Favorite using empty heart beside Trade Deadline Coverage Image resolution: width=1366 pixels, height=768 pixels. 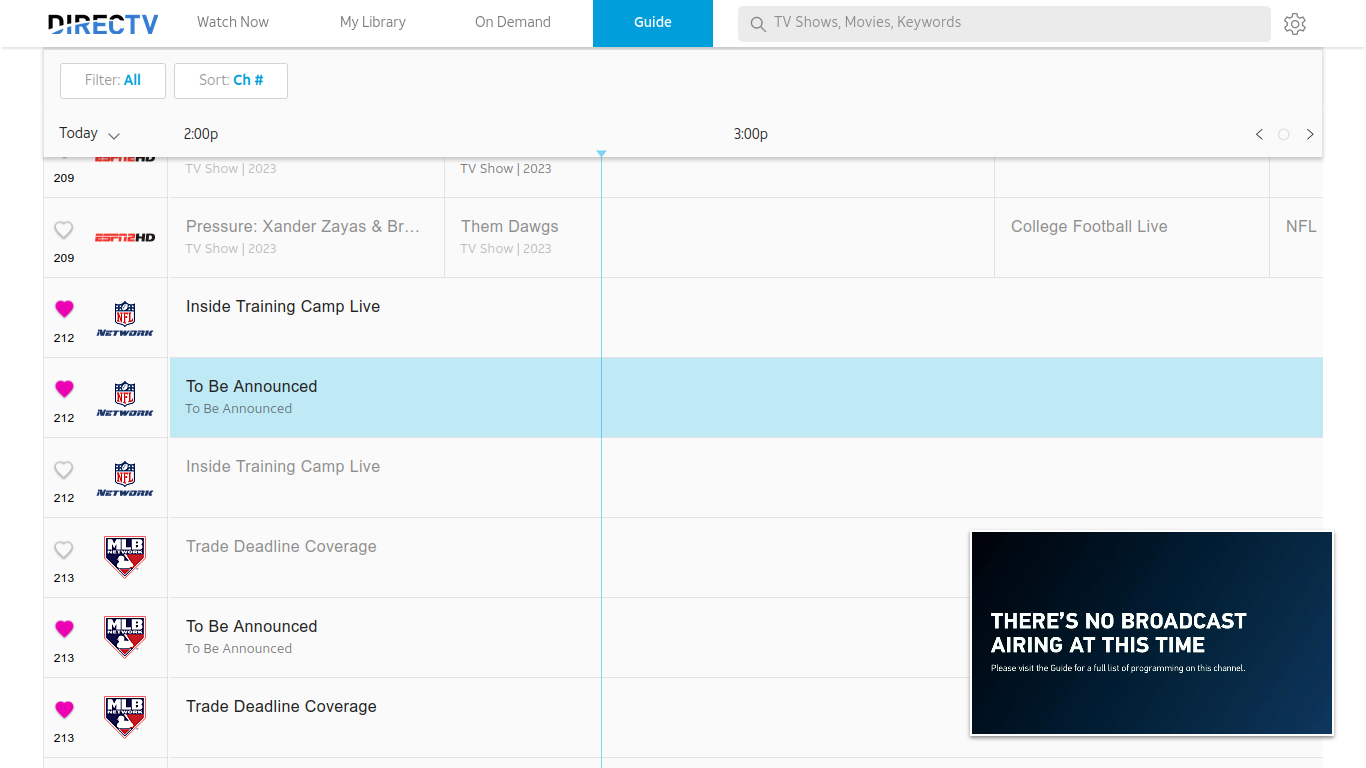(64, 550)
